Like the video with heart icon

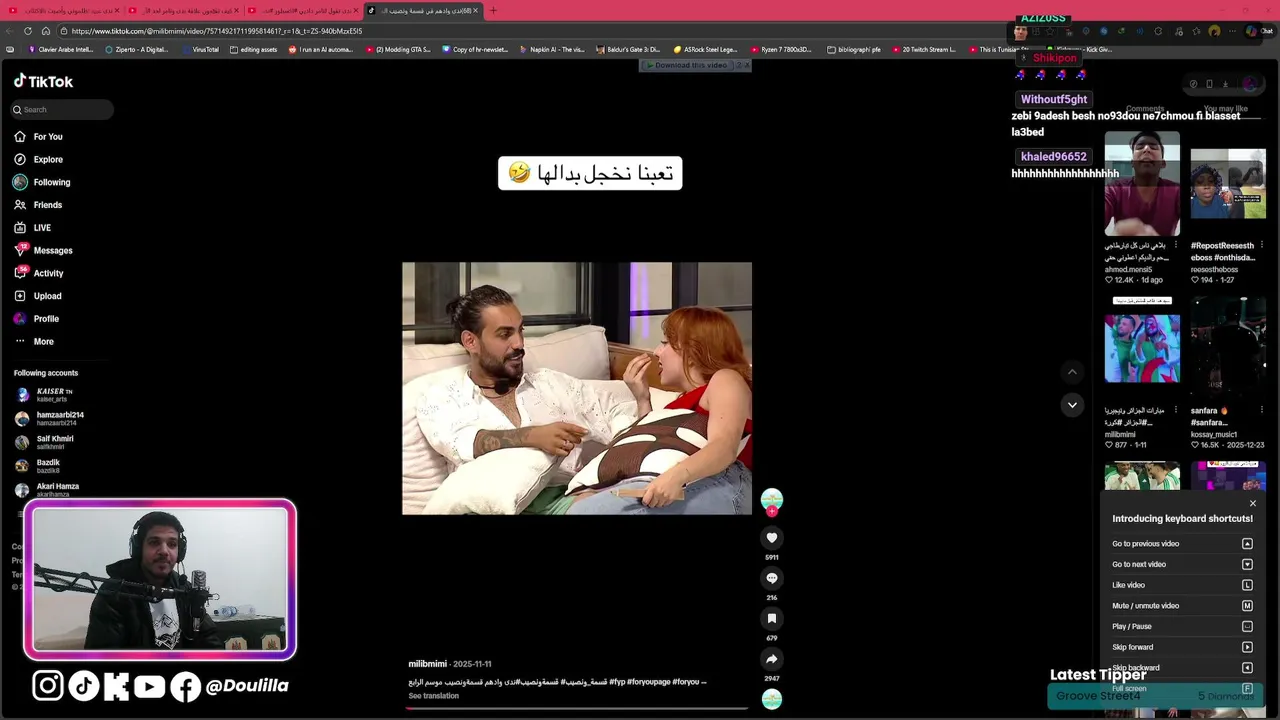pyautogui.click(x=771, y=538)
